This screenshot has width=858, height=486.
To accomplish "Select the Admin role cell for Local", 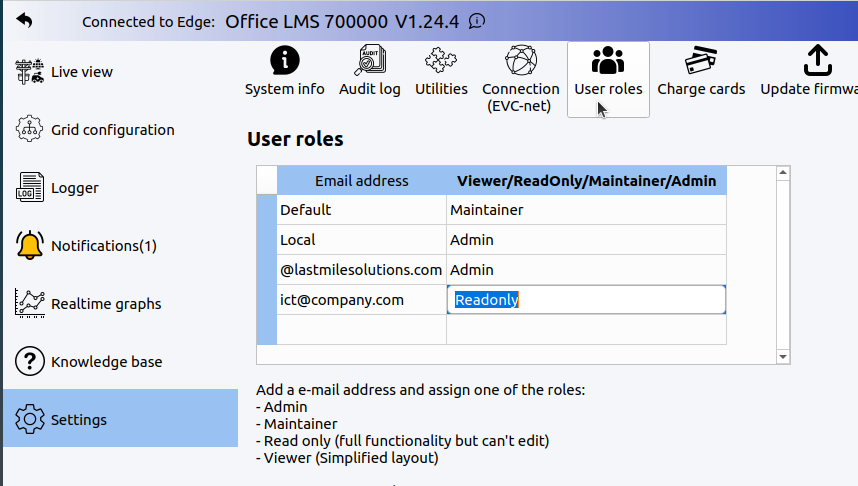I will [x=587, y=240].
